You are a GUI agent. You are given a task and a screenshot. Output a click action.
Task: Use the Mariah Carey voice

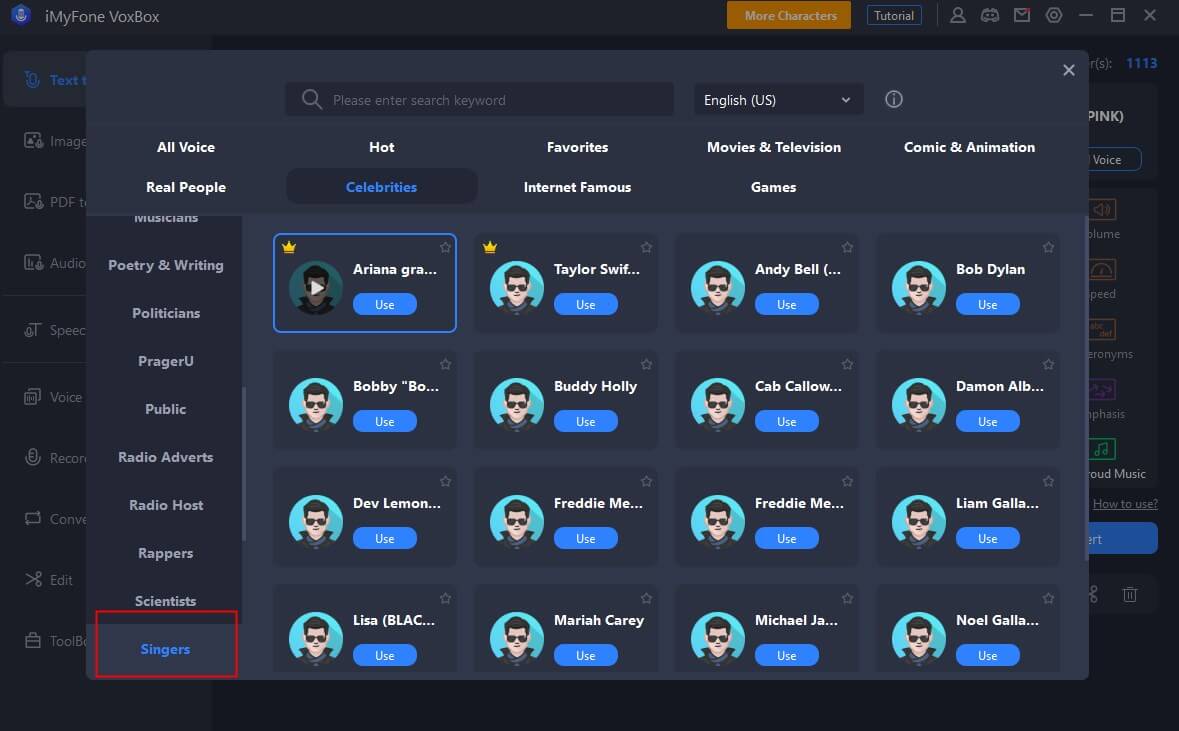[x=586, y=656]
